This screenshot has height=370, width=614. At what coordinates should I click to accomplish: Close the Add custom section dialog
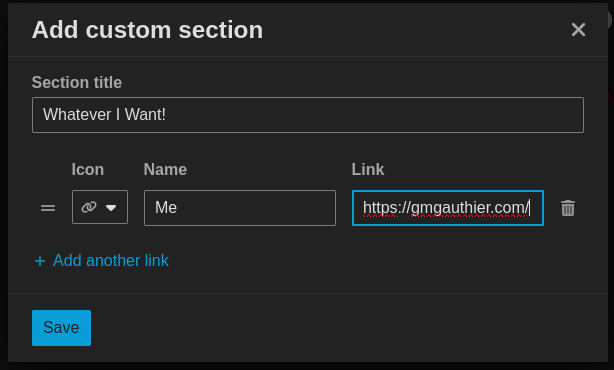578,30
